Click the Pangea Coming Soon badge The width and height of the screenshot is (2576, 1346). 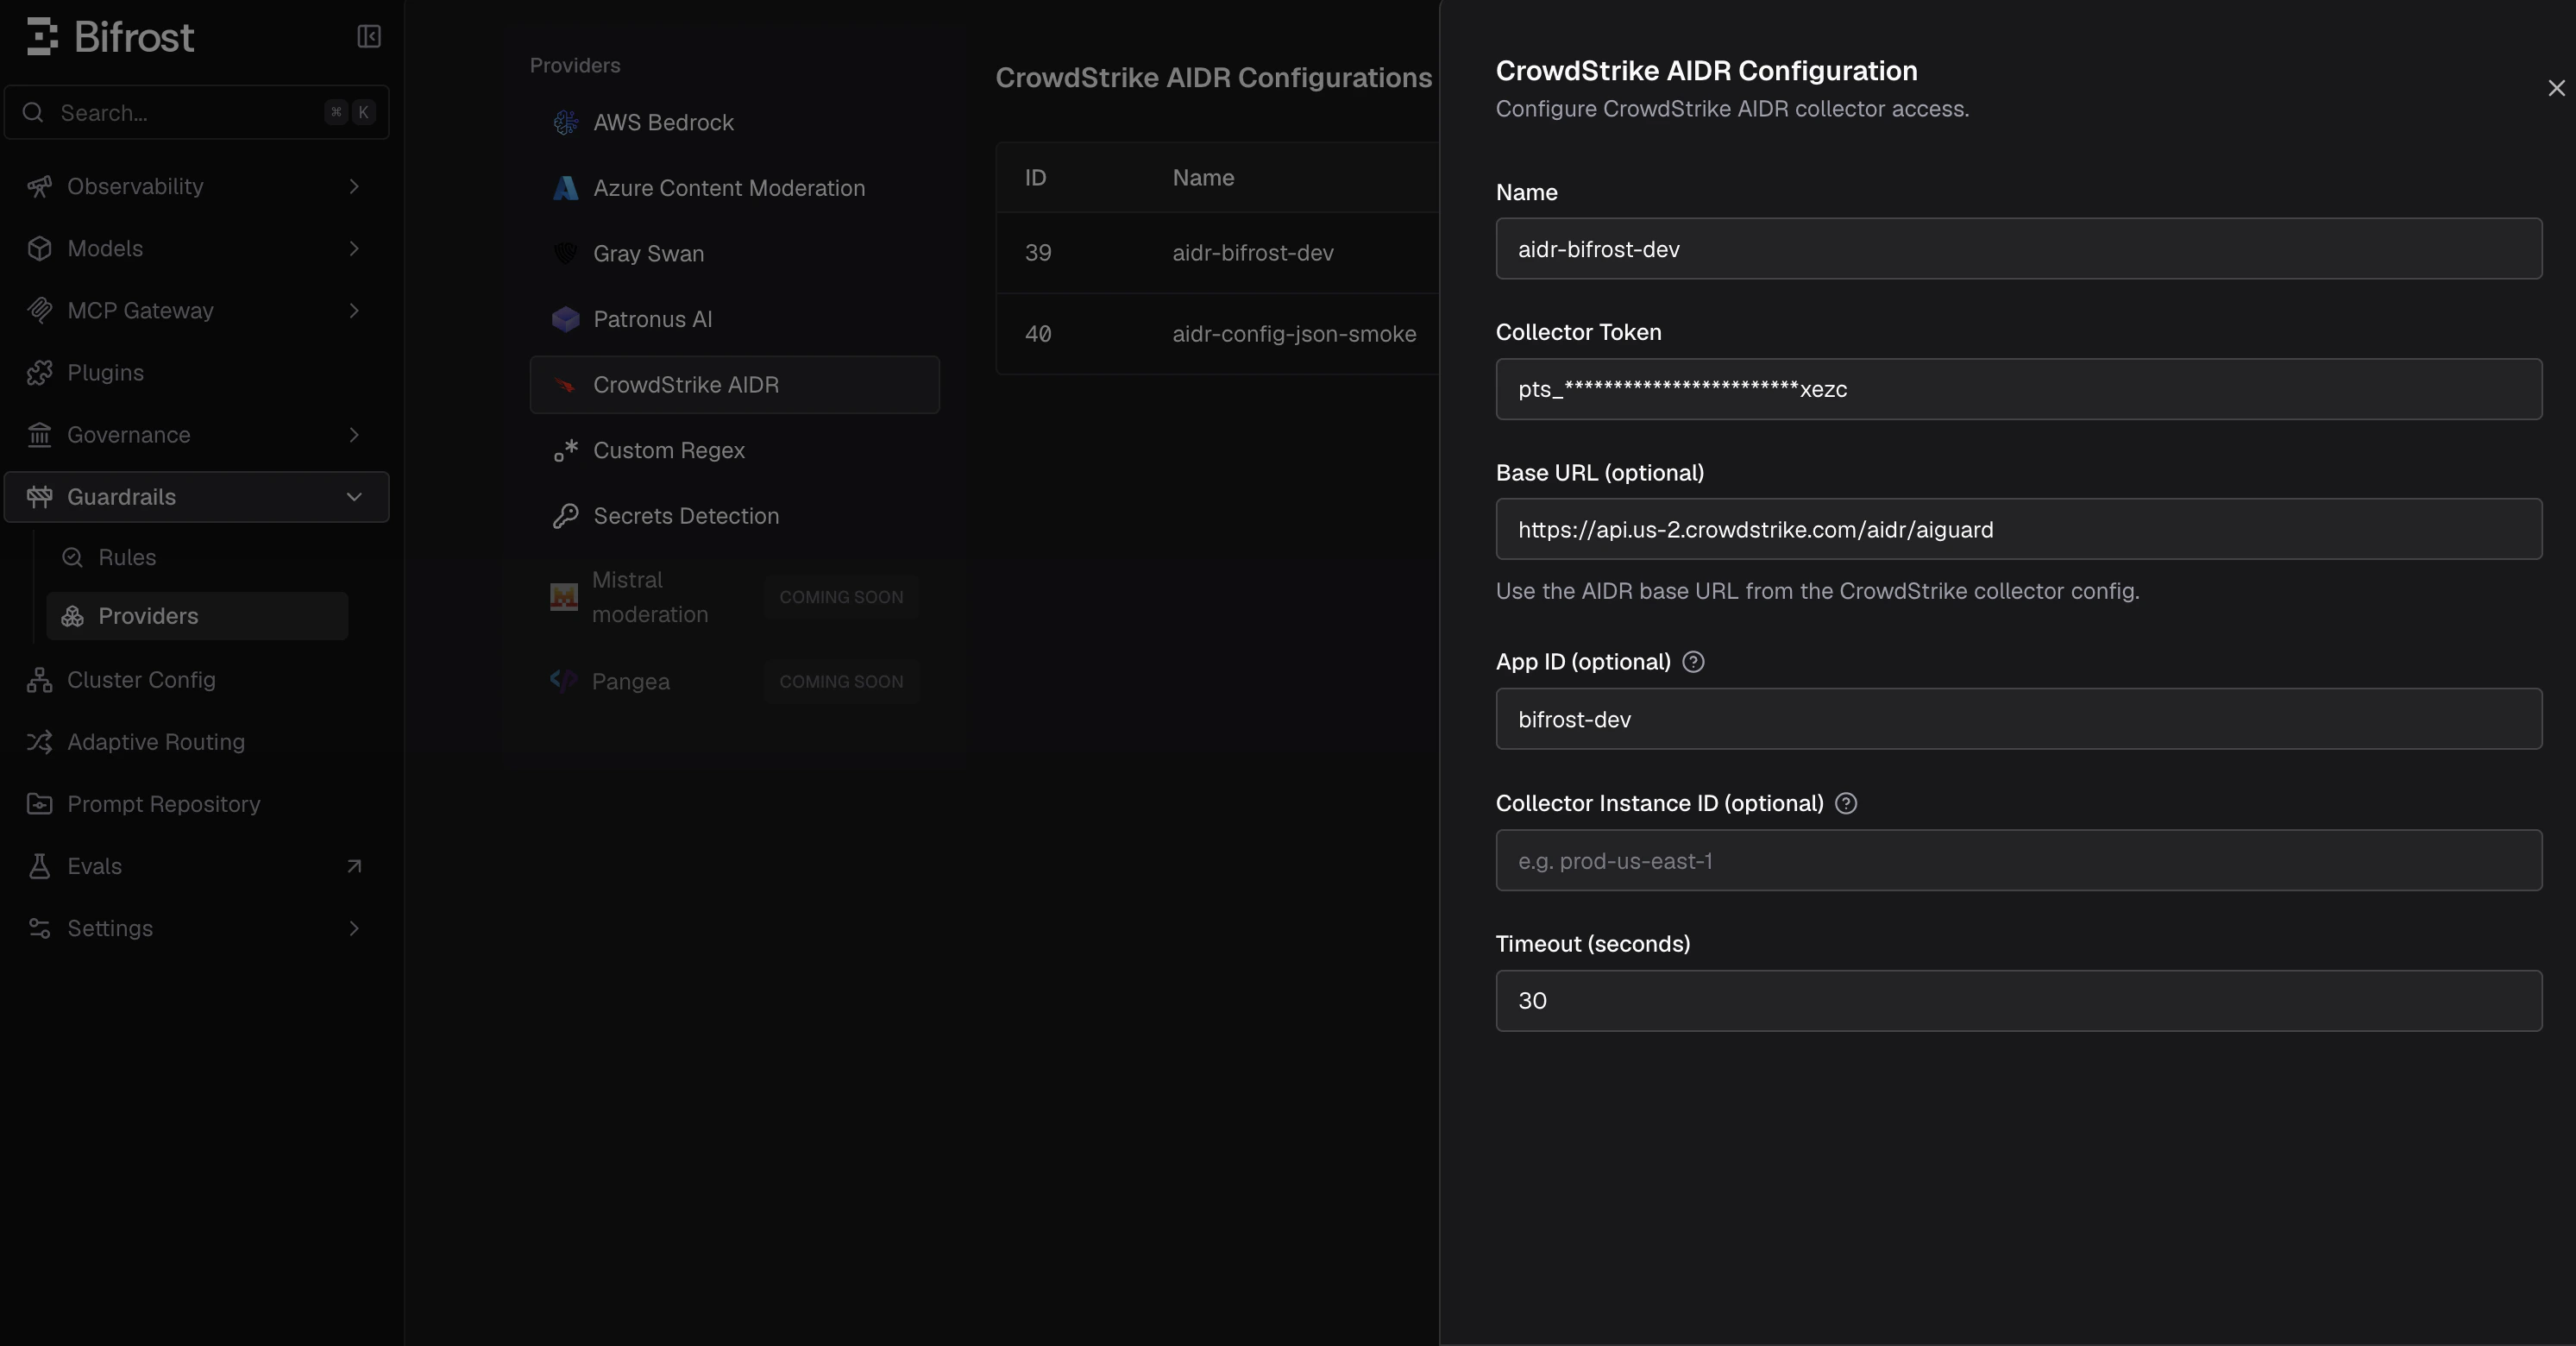point(841,681)
